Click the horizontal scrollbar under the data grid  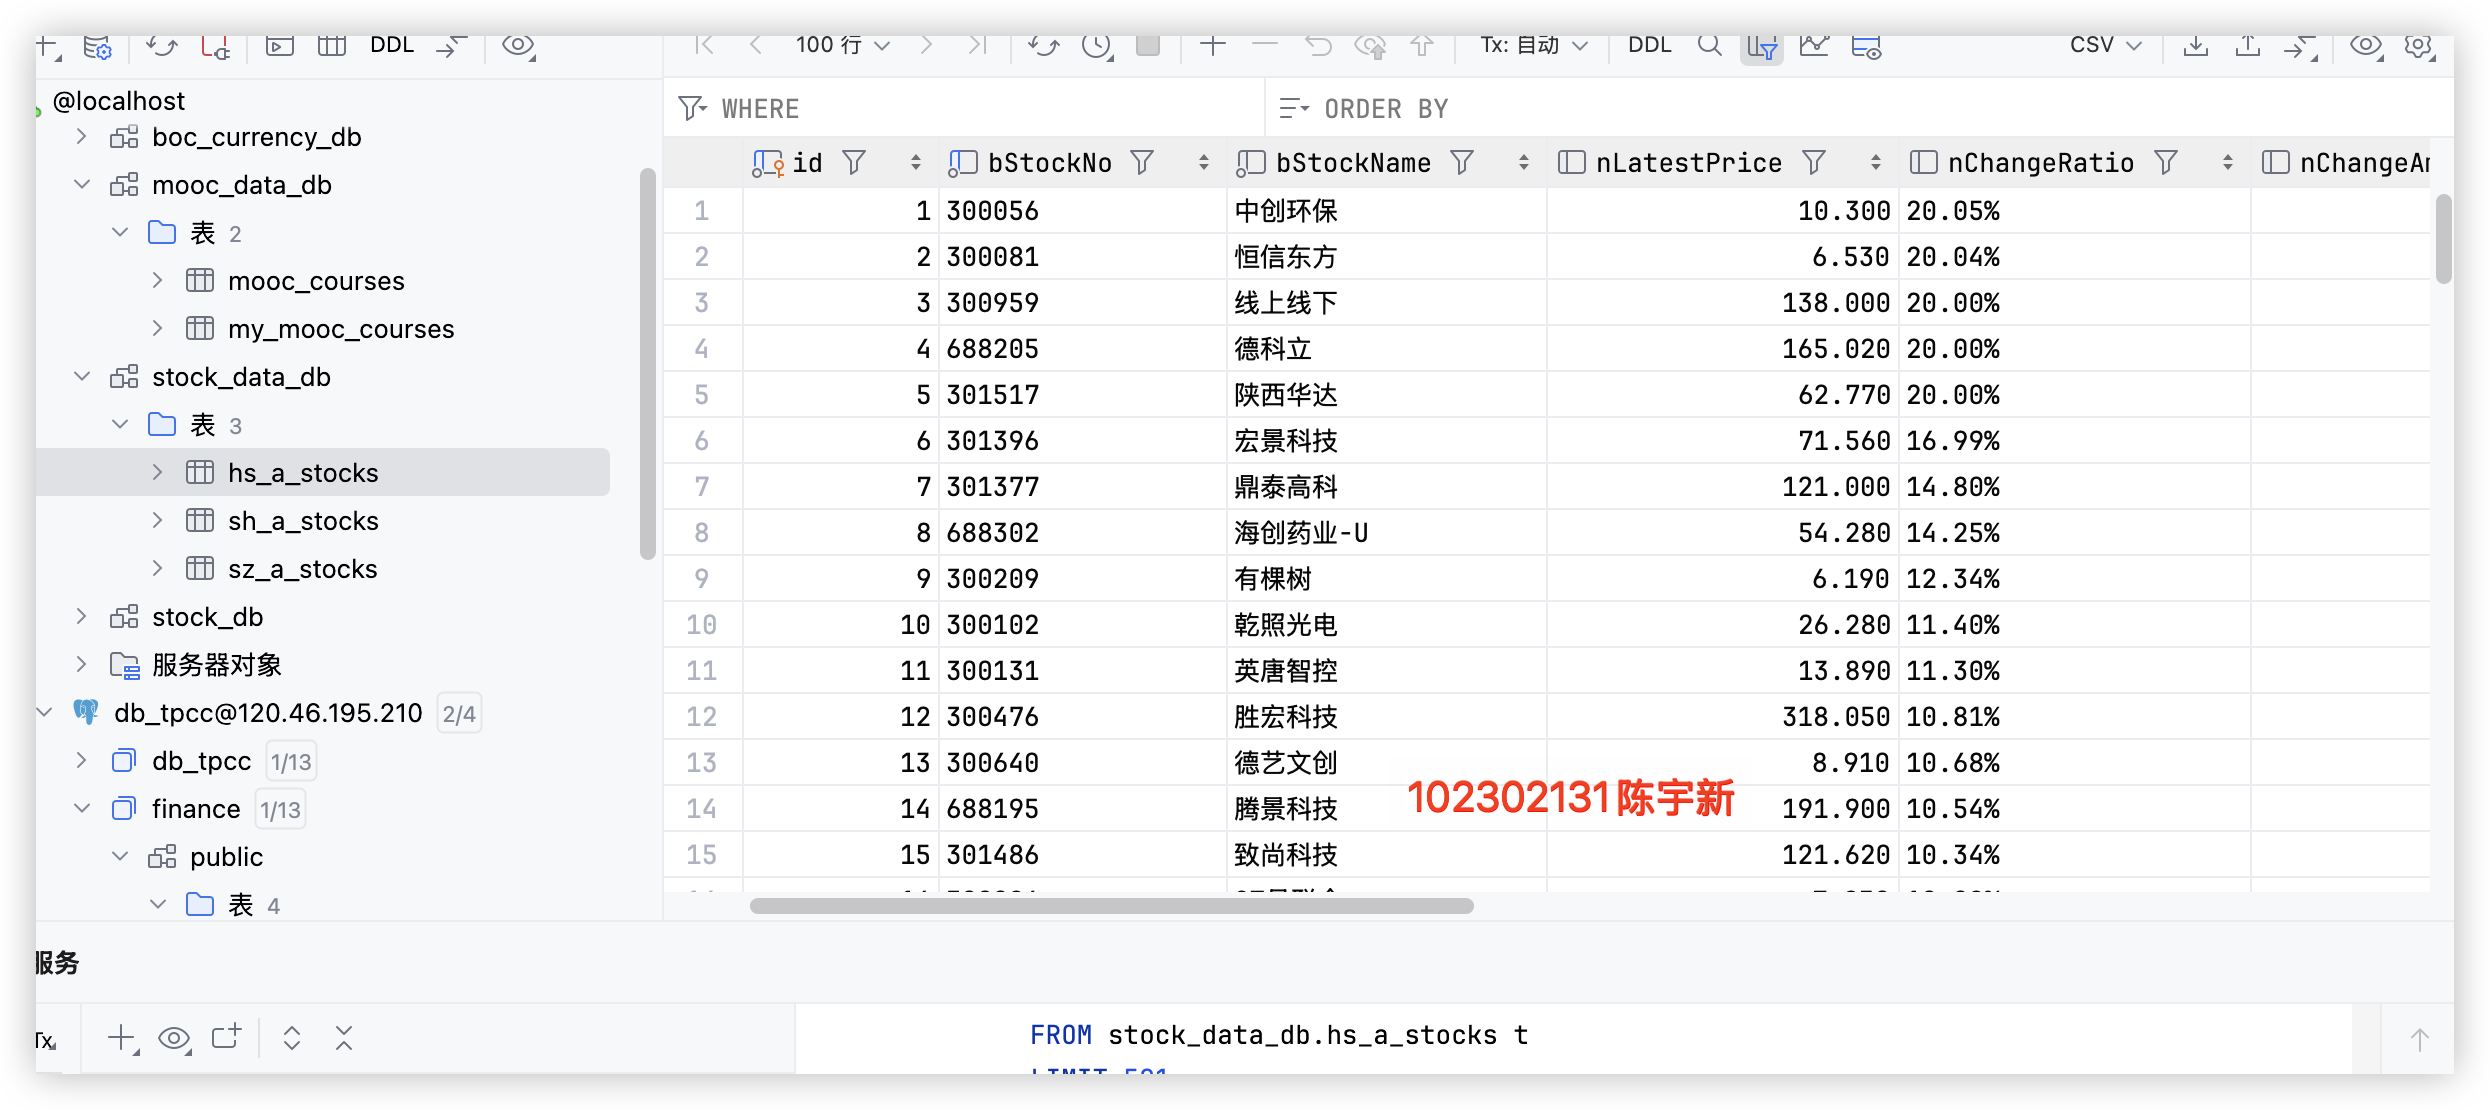pos(1110,906)
